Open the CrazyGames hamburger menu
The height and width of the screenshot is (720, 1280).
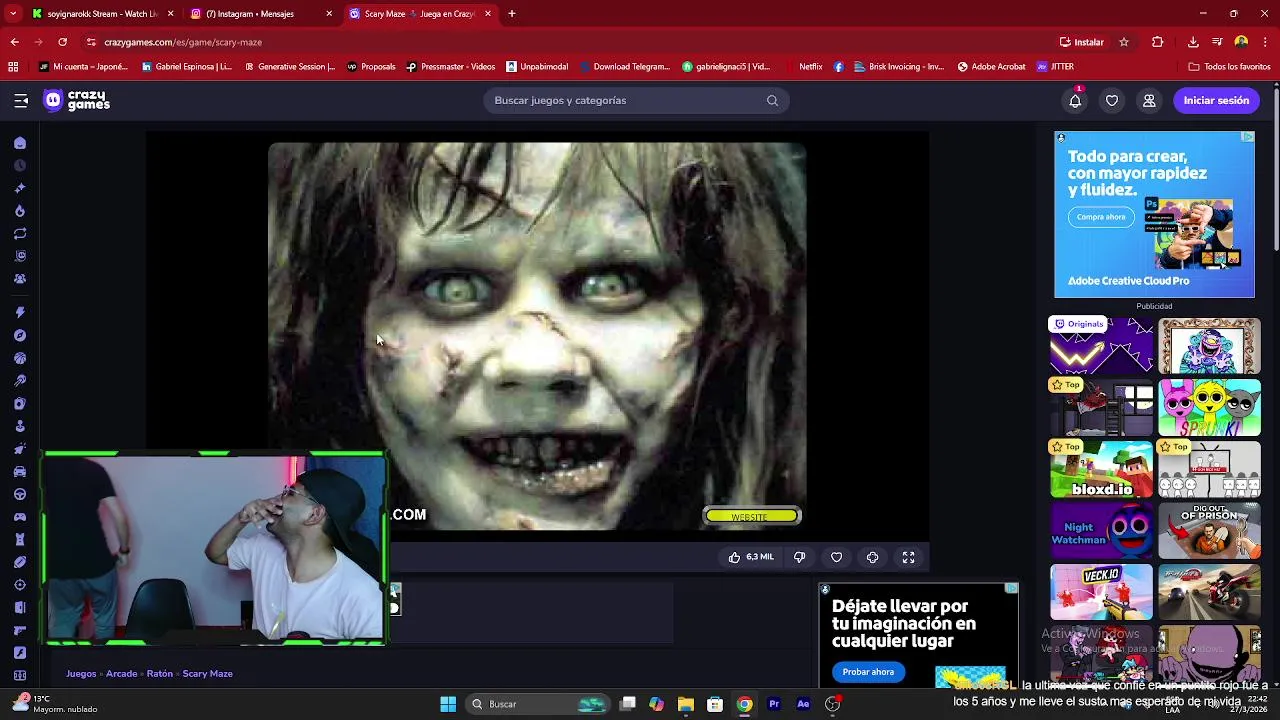tap(21, 100)
